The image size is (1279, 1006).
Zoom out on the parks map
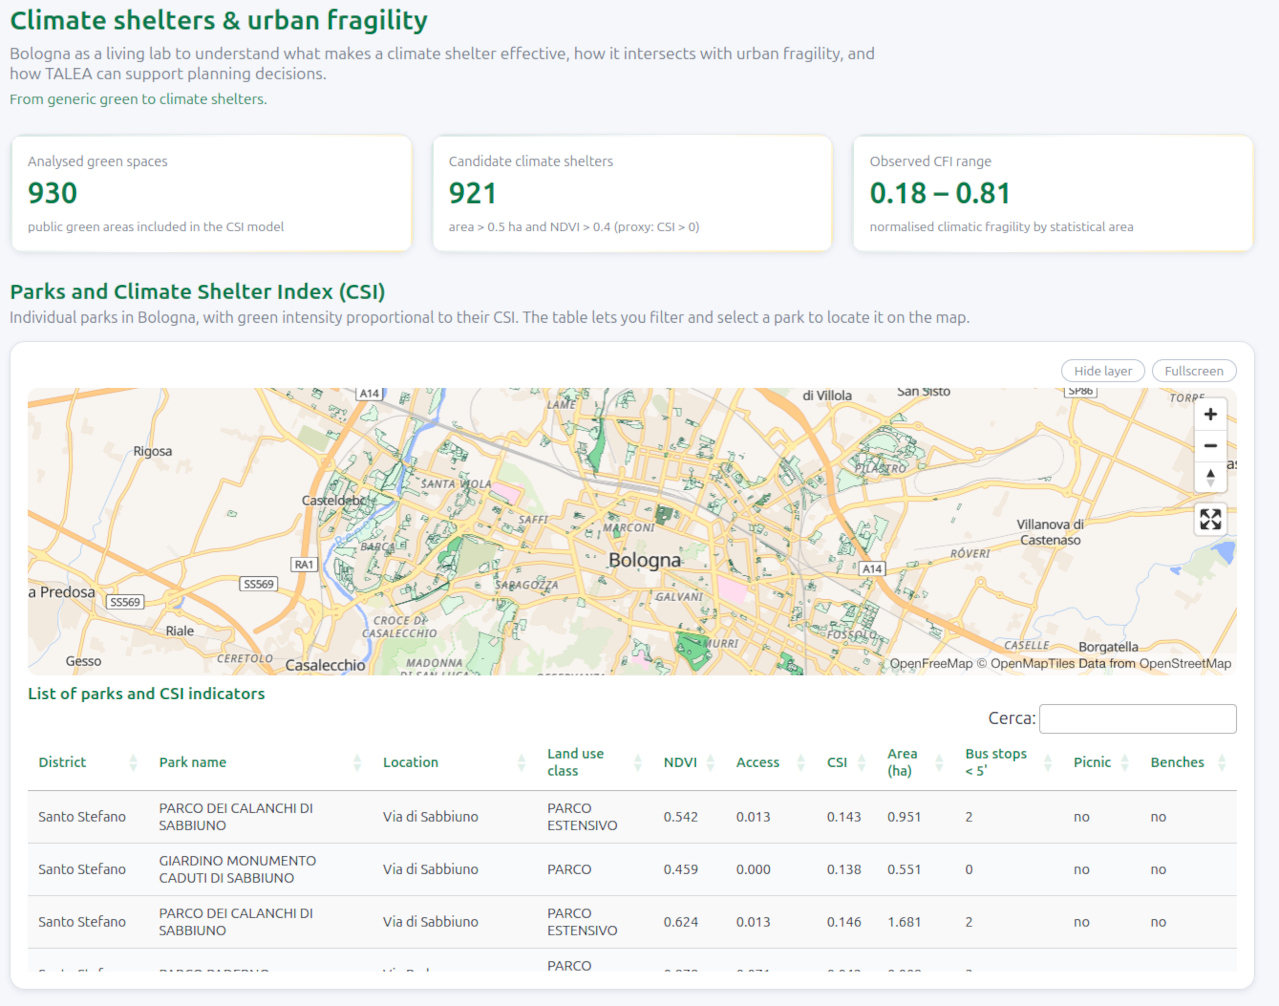[x=1210, y=446]
